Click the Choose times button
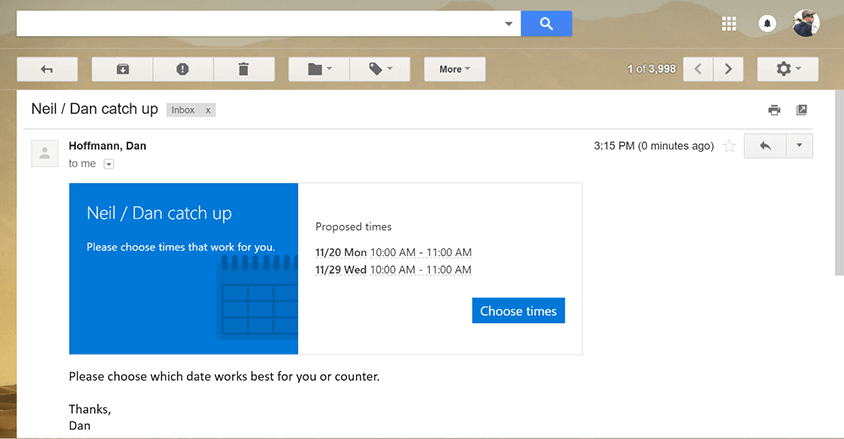Screen dimensions: 844x439 pos(518,311)
